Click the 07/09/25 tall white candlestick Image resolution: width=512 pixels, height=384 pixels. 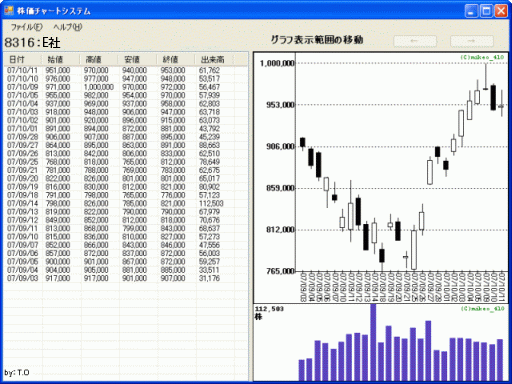pyautogui.click(x=414, y=250)
